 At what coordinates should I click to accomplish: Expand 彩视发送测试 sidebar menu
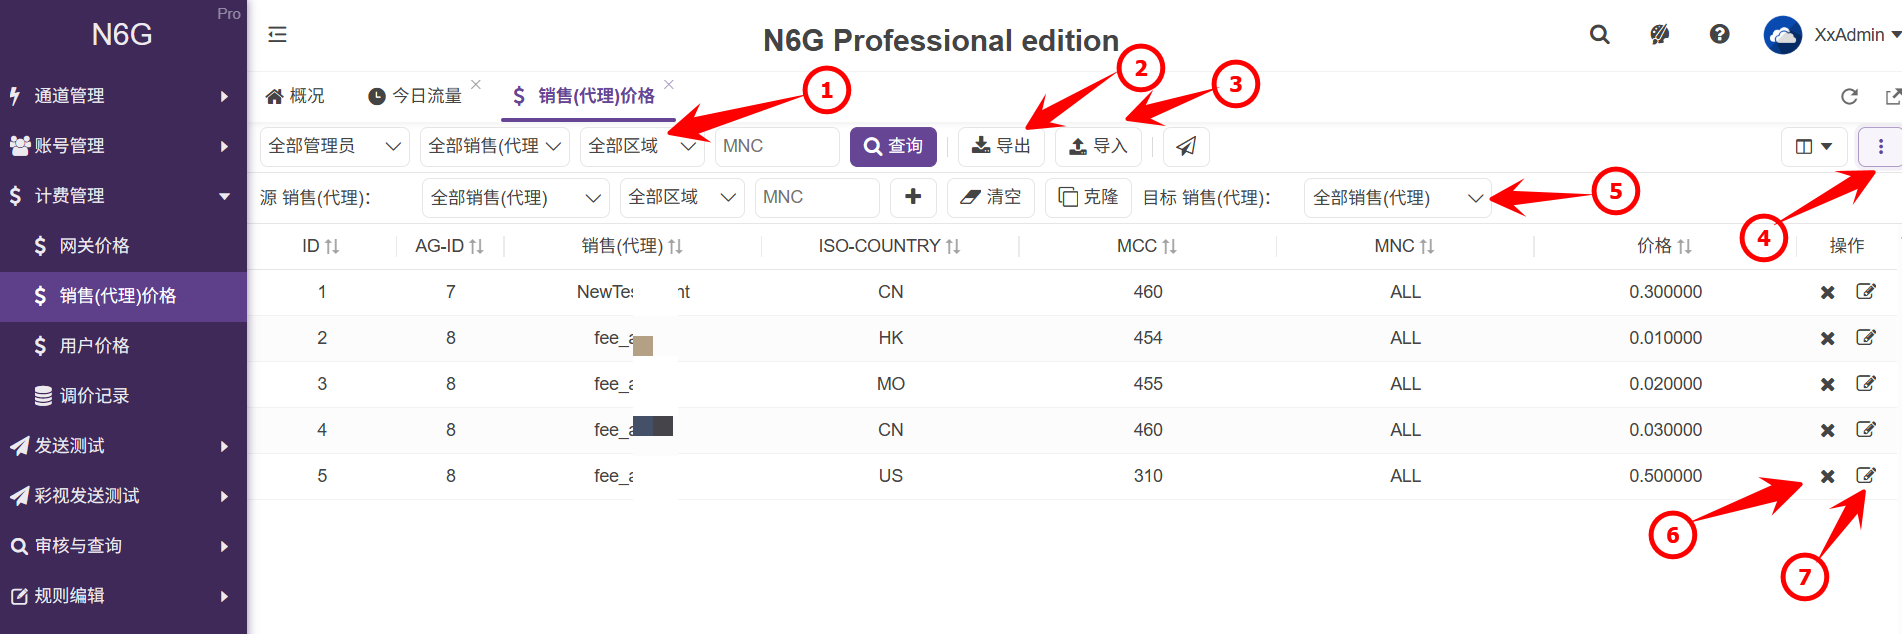click(x=123, y=496)
